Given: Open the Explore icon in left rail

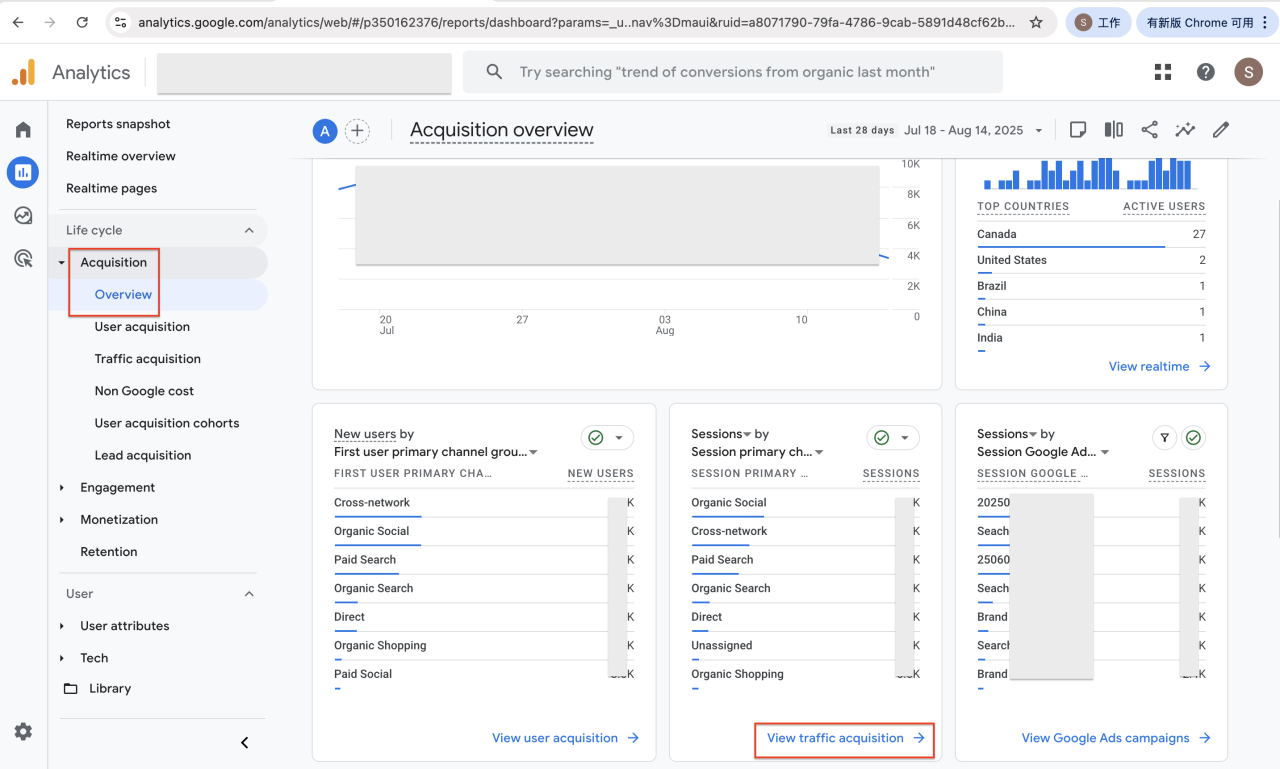Looking at the screenshot, I should (23, 215).
